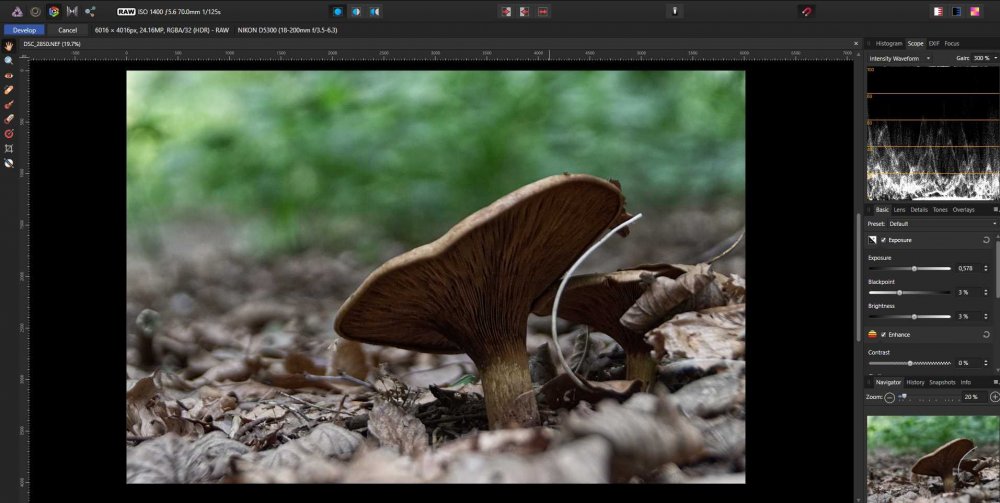Select the View (hand) tool
Viewport: 1000px width, 503px height.
(9, 46)
